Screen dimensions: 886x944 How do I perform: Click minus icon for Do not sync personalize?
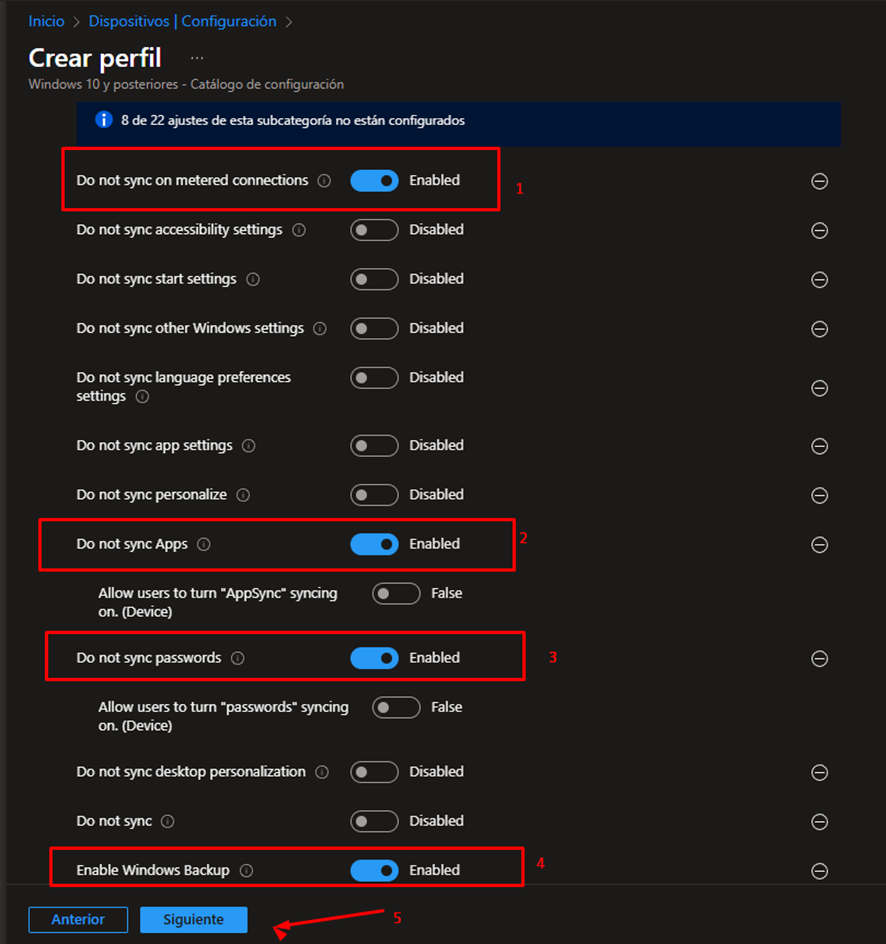(x=819, y=496)
